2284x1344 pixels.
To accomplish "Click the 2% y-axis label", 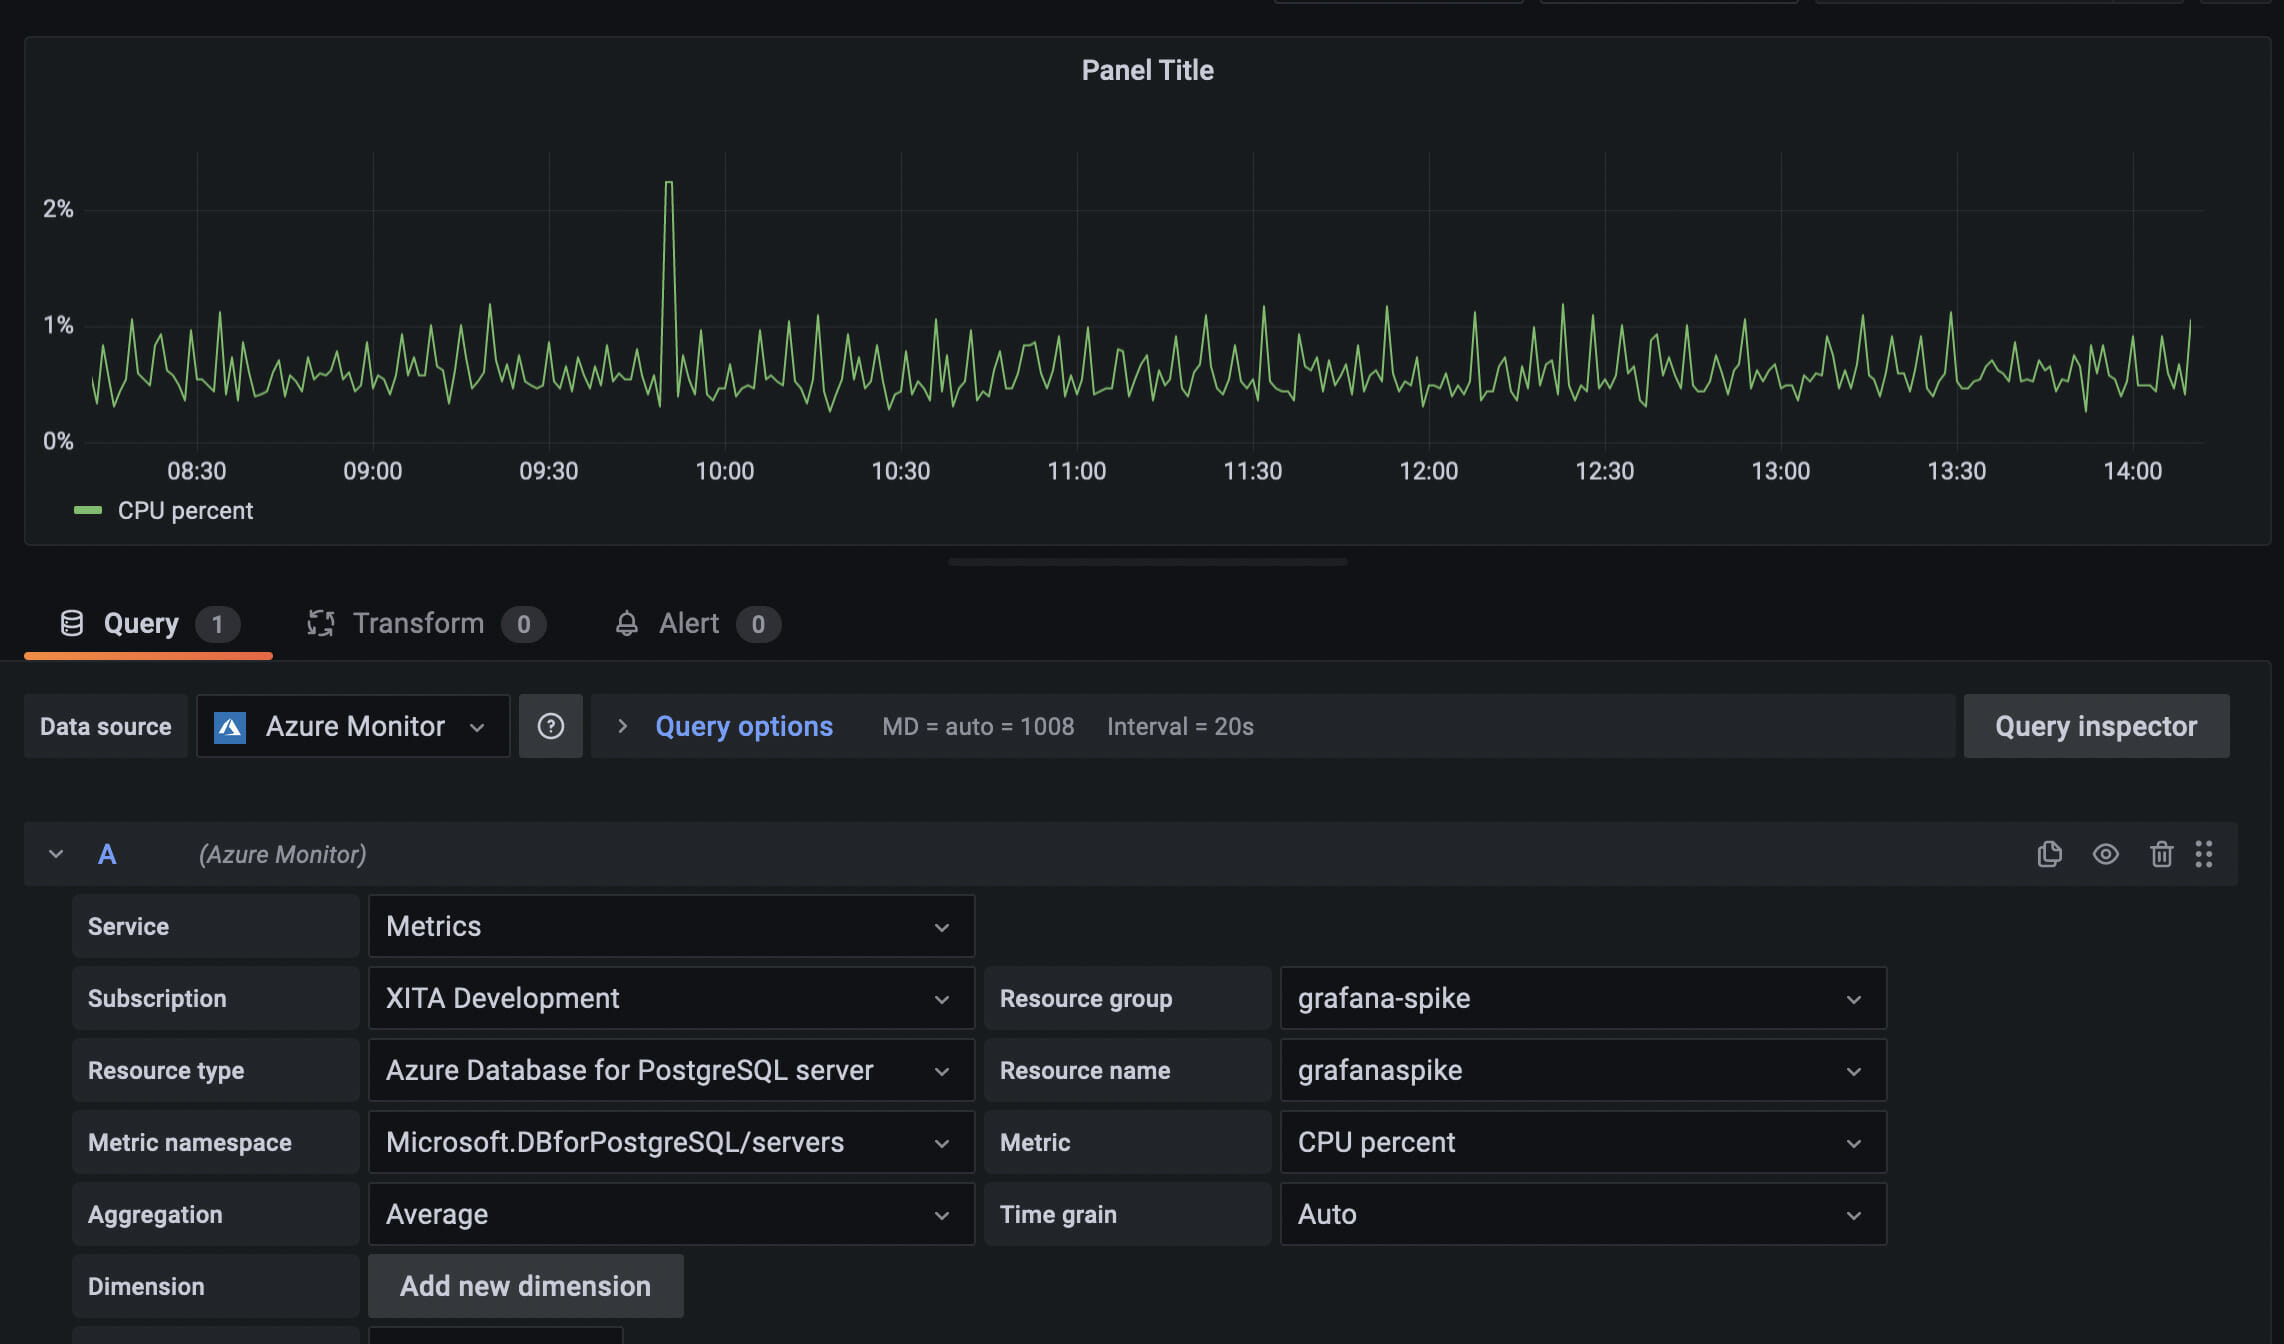I will (x=58, y=209).
